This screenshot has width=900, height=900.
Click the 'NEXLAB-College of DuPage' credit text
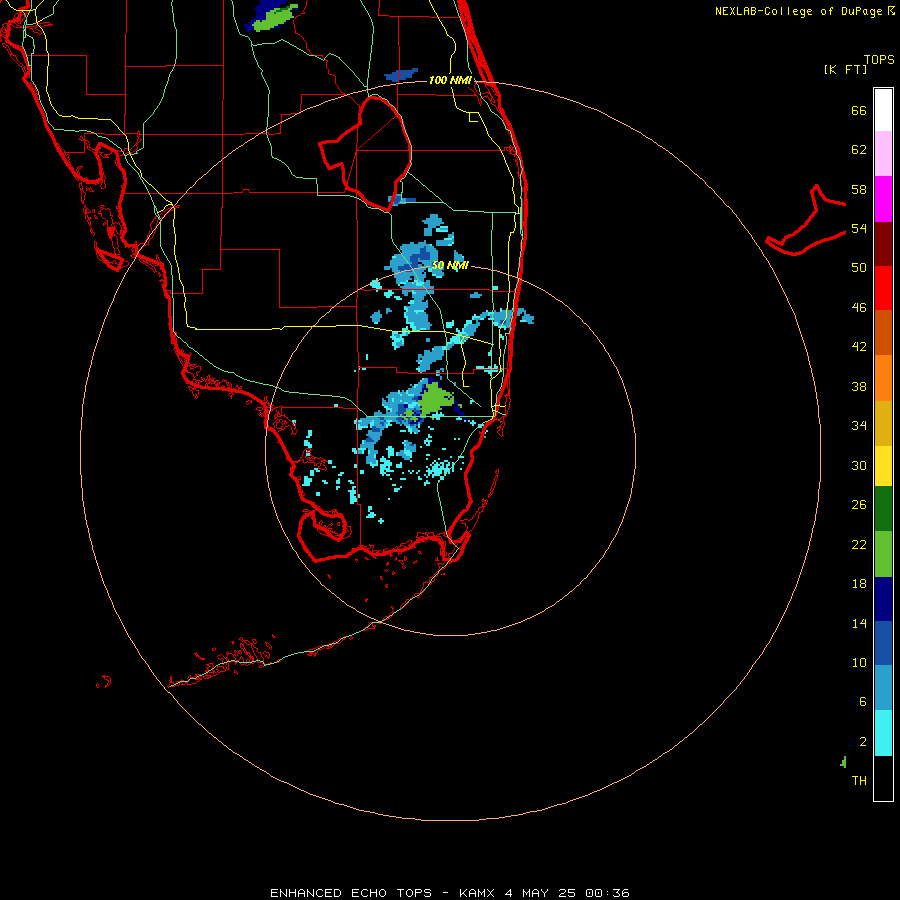coord(798,11)
